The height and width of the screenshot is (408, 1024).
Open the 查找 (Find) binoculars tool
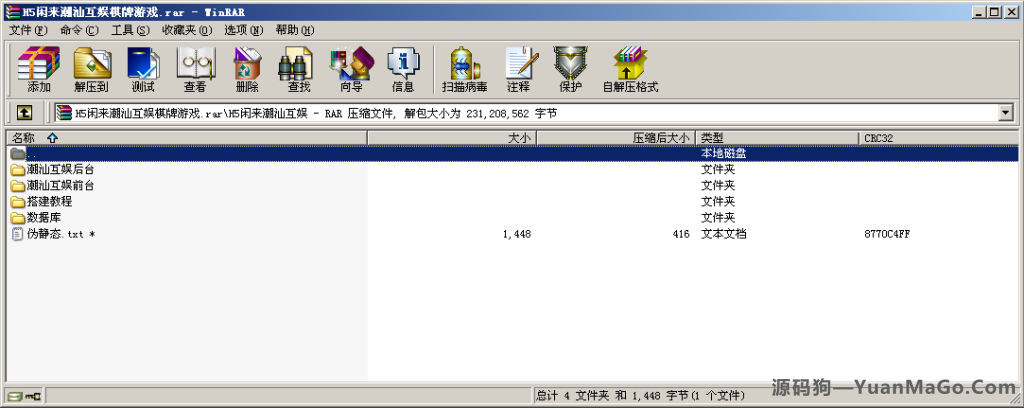pos(299,68)
